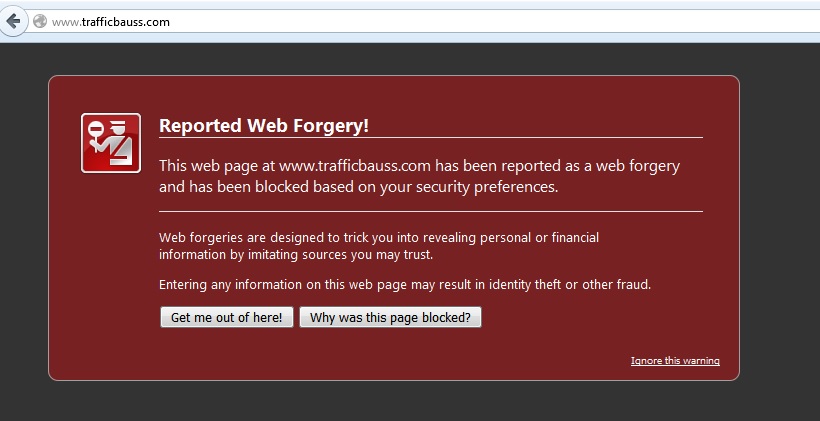Image resolution: width=820 pixels, height=421 pixels.
Task: Click the dark gray background below the warning box
Action: pos(410,401)
